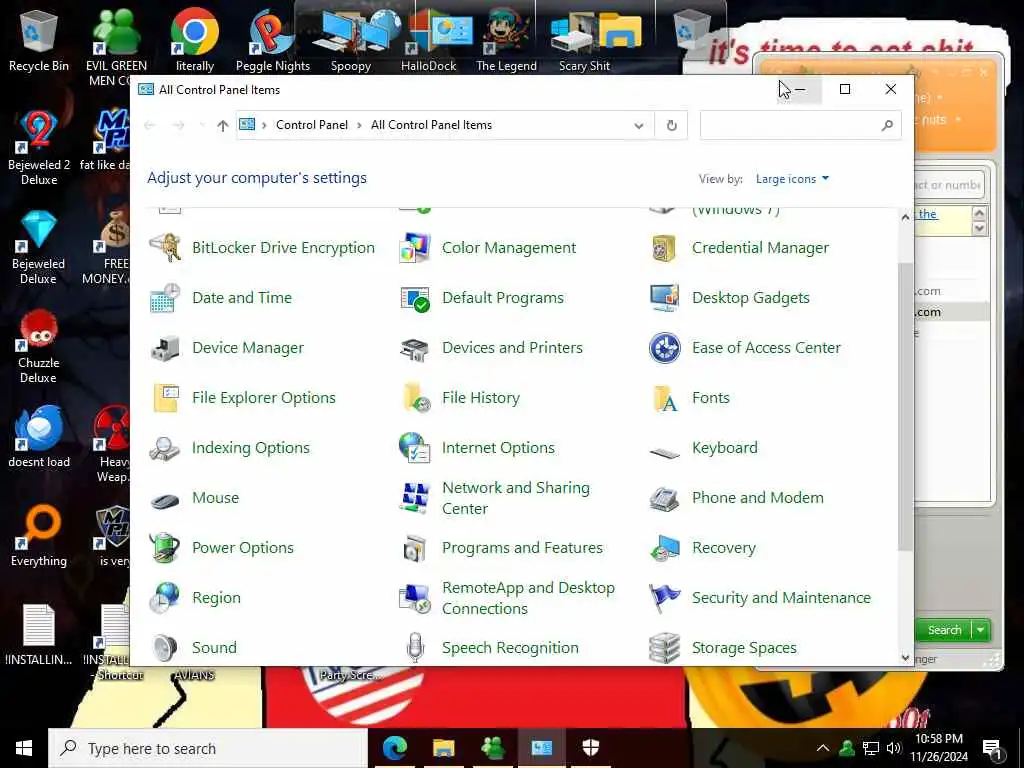Click the network icon in system tray

point(871,748)
